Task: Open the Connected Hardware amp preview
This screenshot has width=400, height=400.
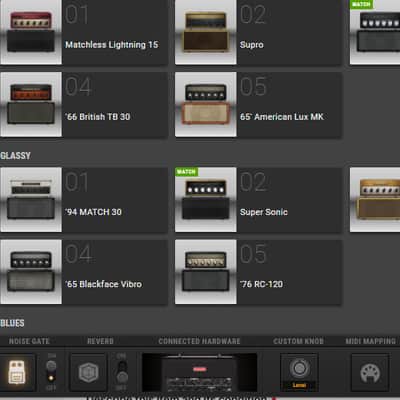Action: coord(199,373)
